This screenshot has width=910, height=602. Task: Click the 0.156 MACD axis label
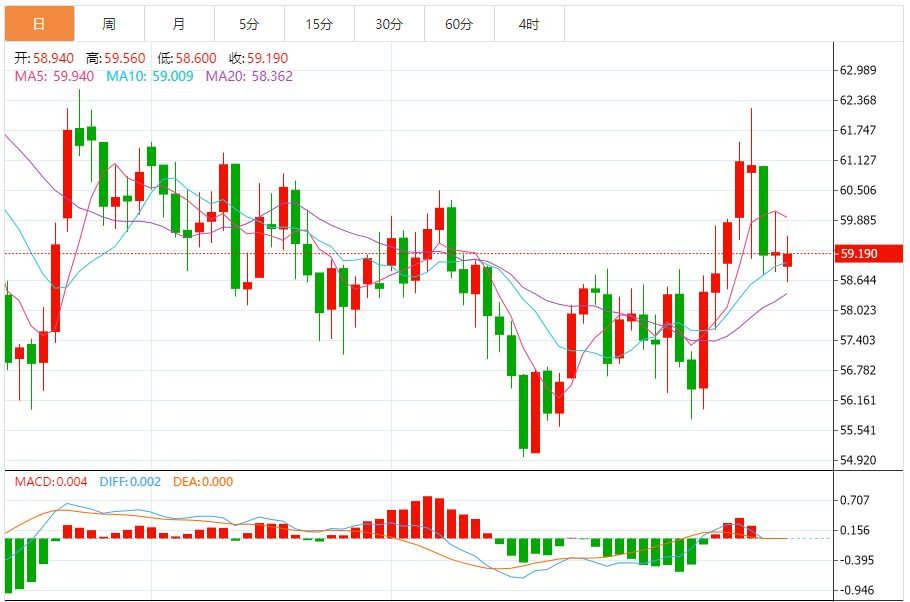[x=855, y=530]
